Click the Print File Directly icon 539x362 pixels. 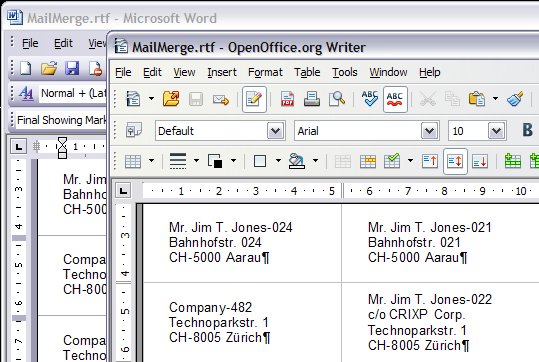coord(312,99)
